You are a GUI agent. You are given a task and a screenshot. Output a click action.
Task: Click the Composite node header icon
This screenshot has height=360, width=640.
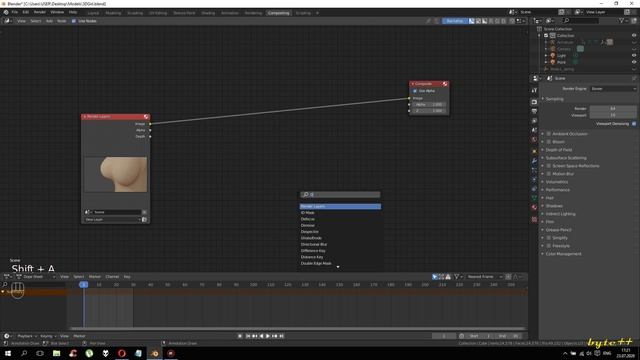tap(445, 84)
